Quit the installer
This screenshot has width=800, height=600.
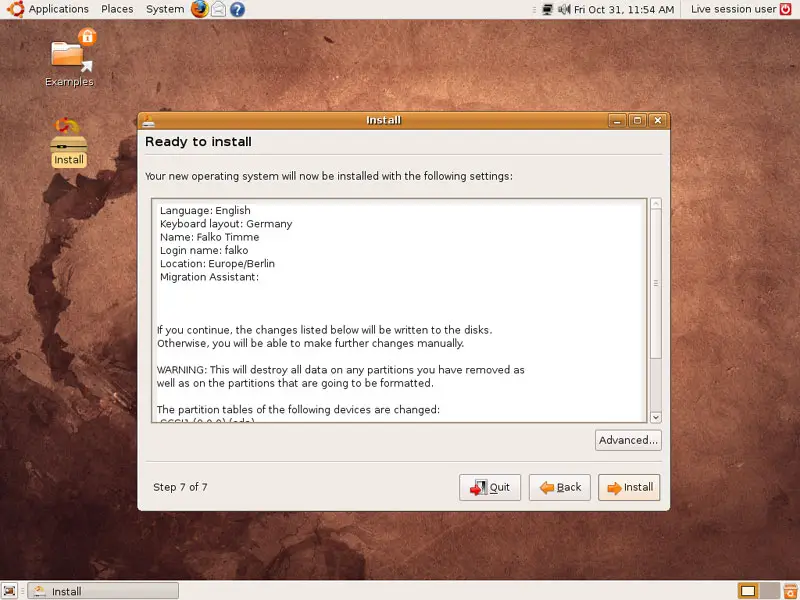coord(490,487)
